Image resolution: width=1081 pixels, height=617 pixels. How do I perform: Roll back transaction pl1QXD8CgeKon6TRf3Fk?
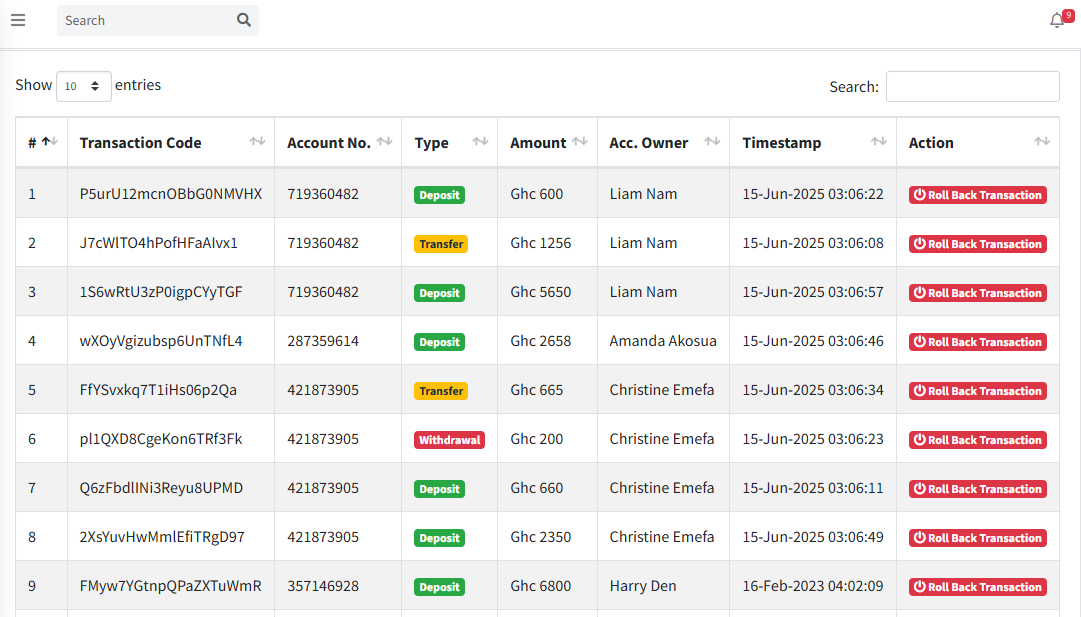point(978,440)
